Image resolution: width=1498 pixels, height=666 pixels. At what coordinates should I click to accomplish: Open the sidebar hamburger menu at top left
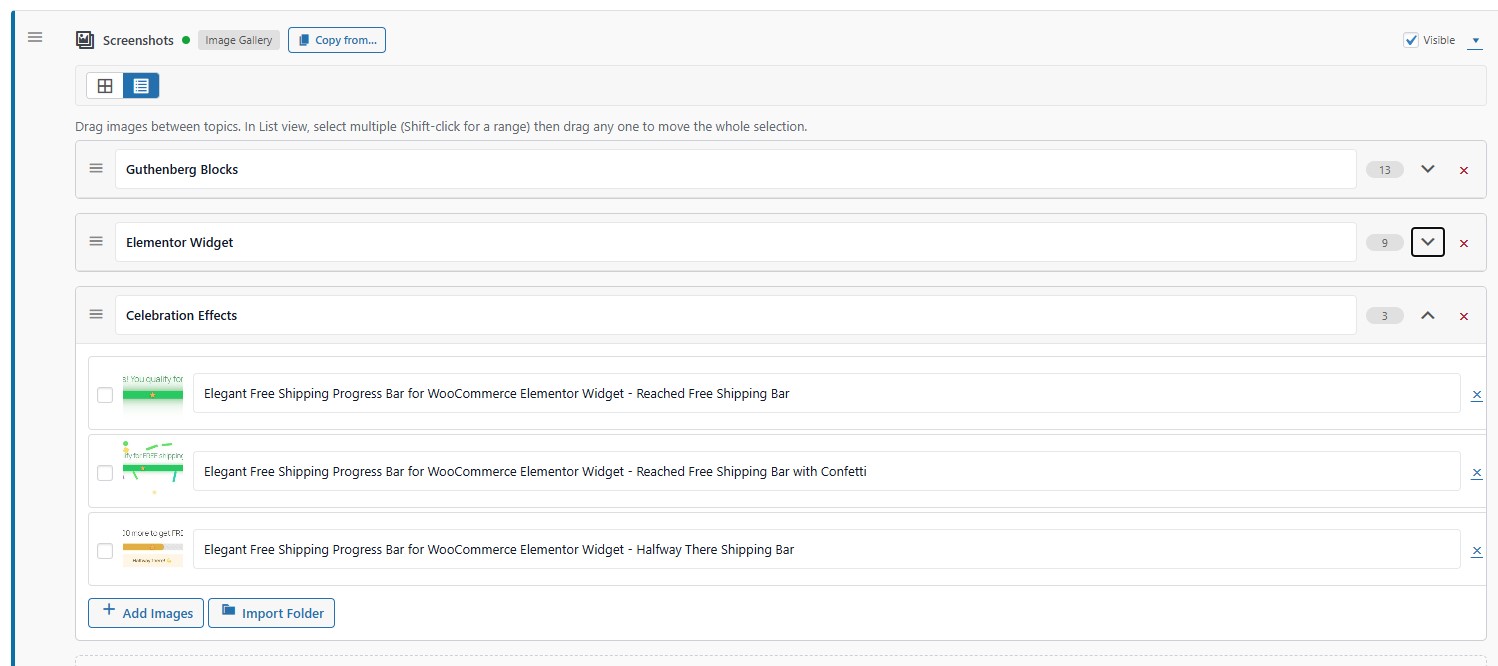(35, 37)
